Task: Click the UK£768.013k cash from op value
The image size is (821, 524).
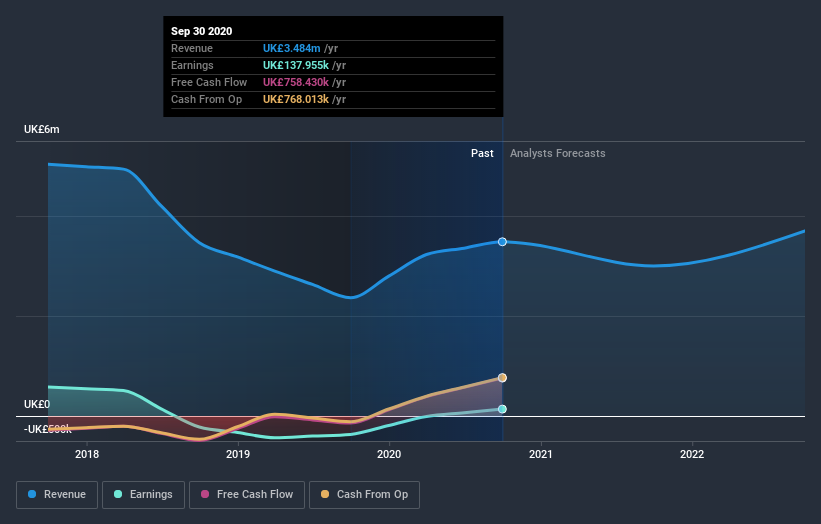Action: click(x=296, y=99)
